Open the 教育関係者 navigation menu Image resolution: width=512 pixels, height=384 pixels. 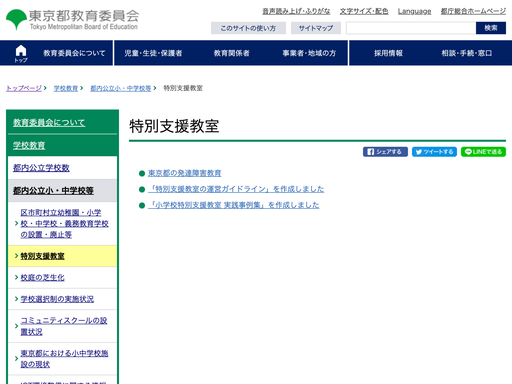tap(232, 53)
